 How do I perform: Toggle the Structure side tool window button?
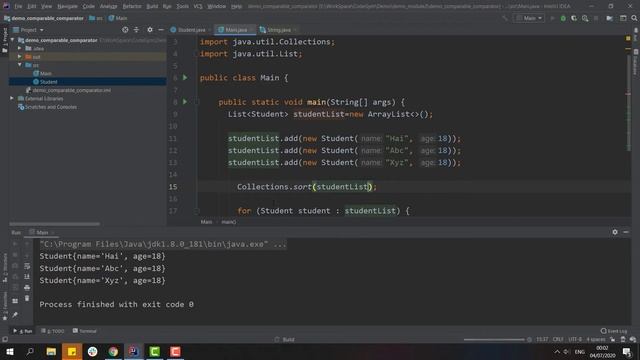tap(5, 267)
